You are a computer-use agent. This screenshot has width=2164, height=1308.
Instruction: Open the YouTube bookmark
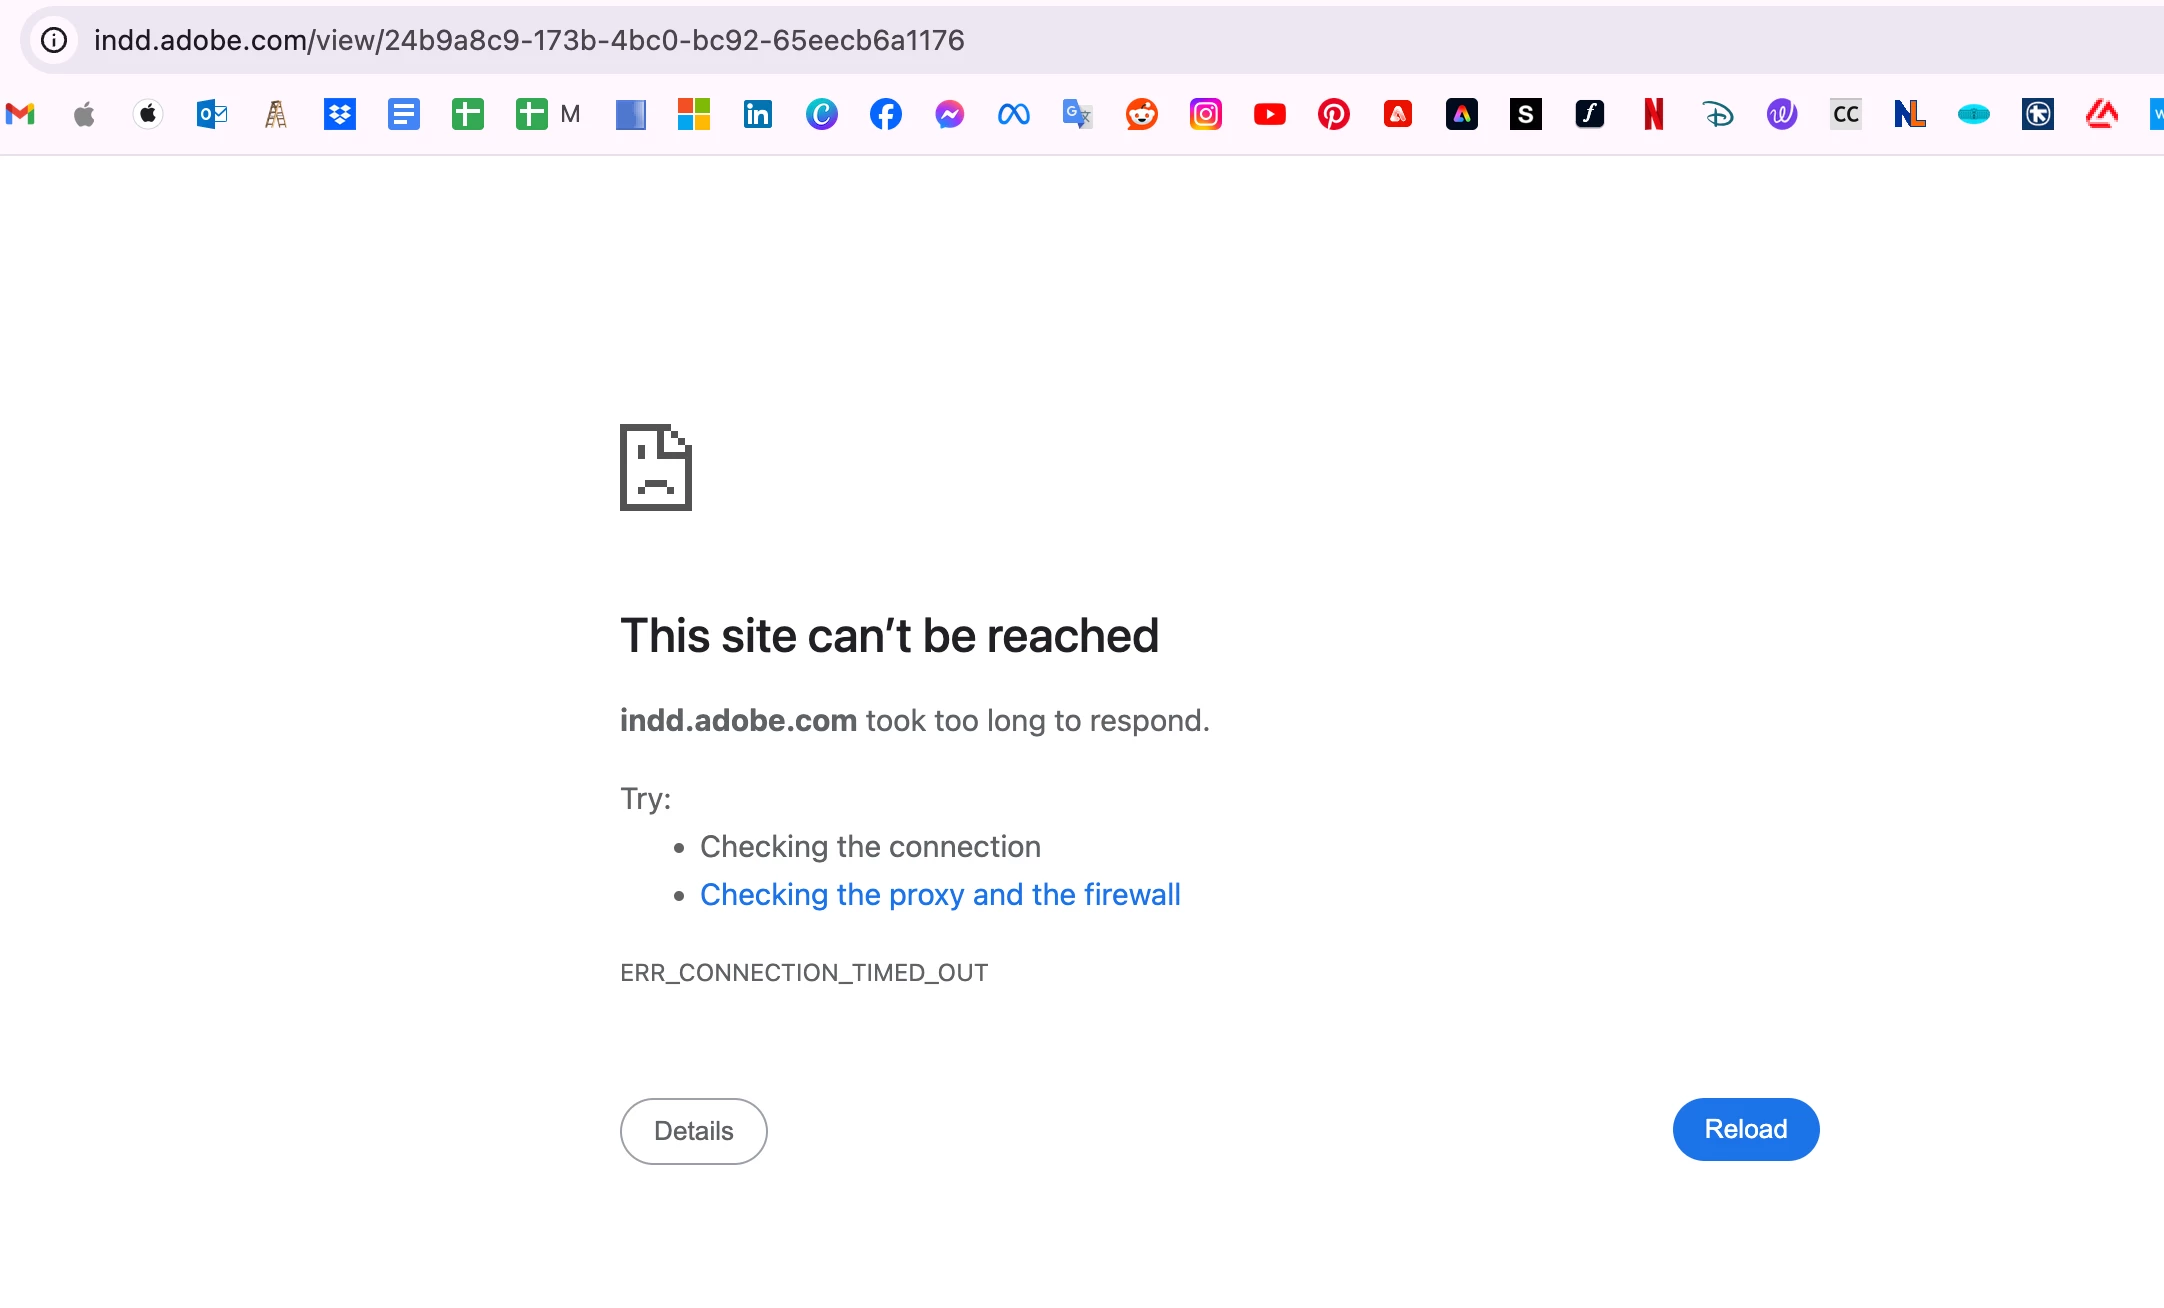1269,115
